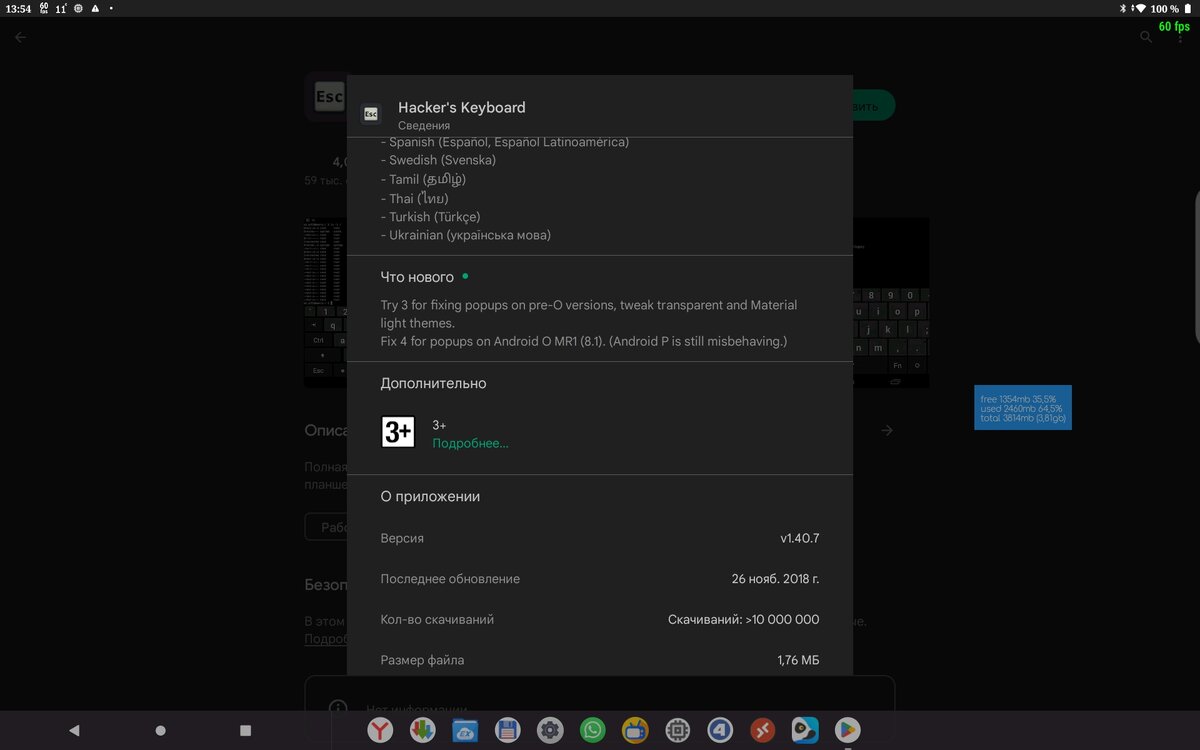Select the "Дополнительно" section heading

(x=433, y=383)
